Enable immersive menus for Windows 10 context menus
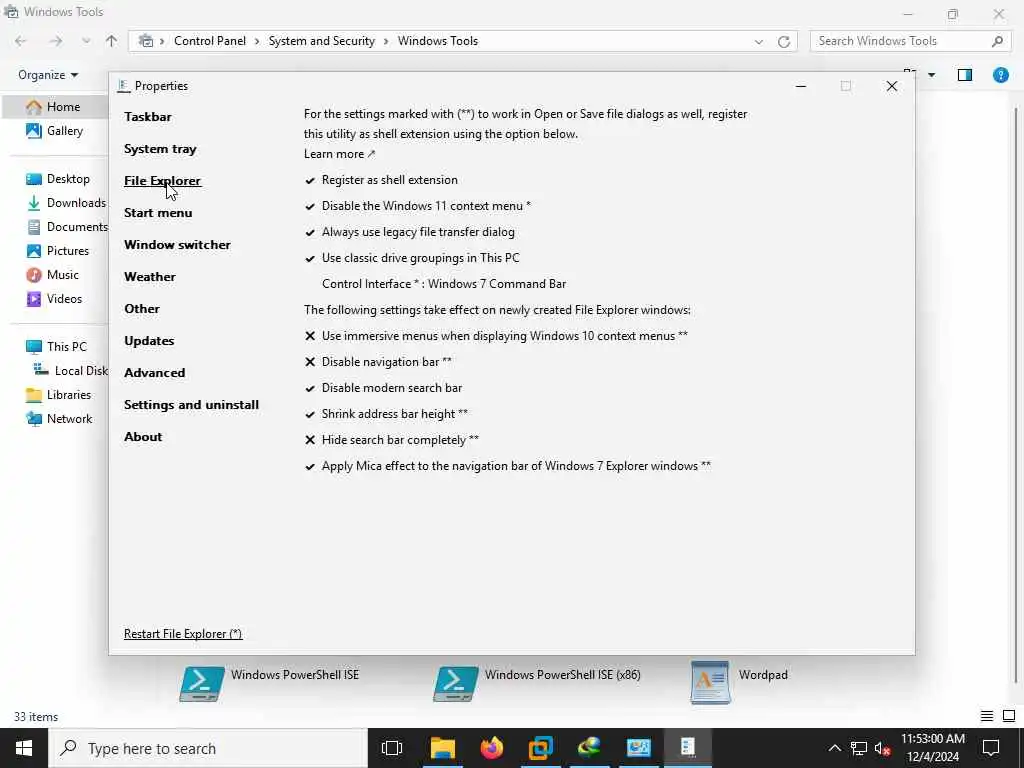Screen dimensions: 1024x768 [496, 336]
